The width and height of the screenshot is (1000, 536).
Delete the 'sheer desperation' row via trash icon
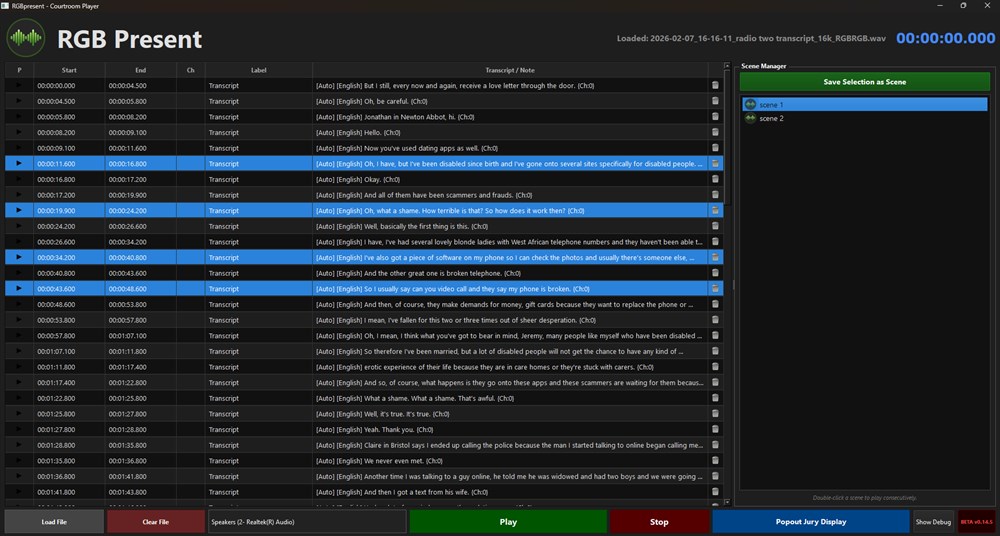(715, 320)
